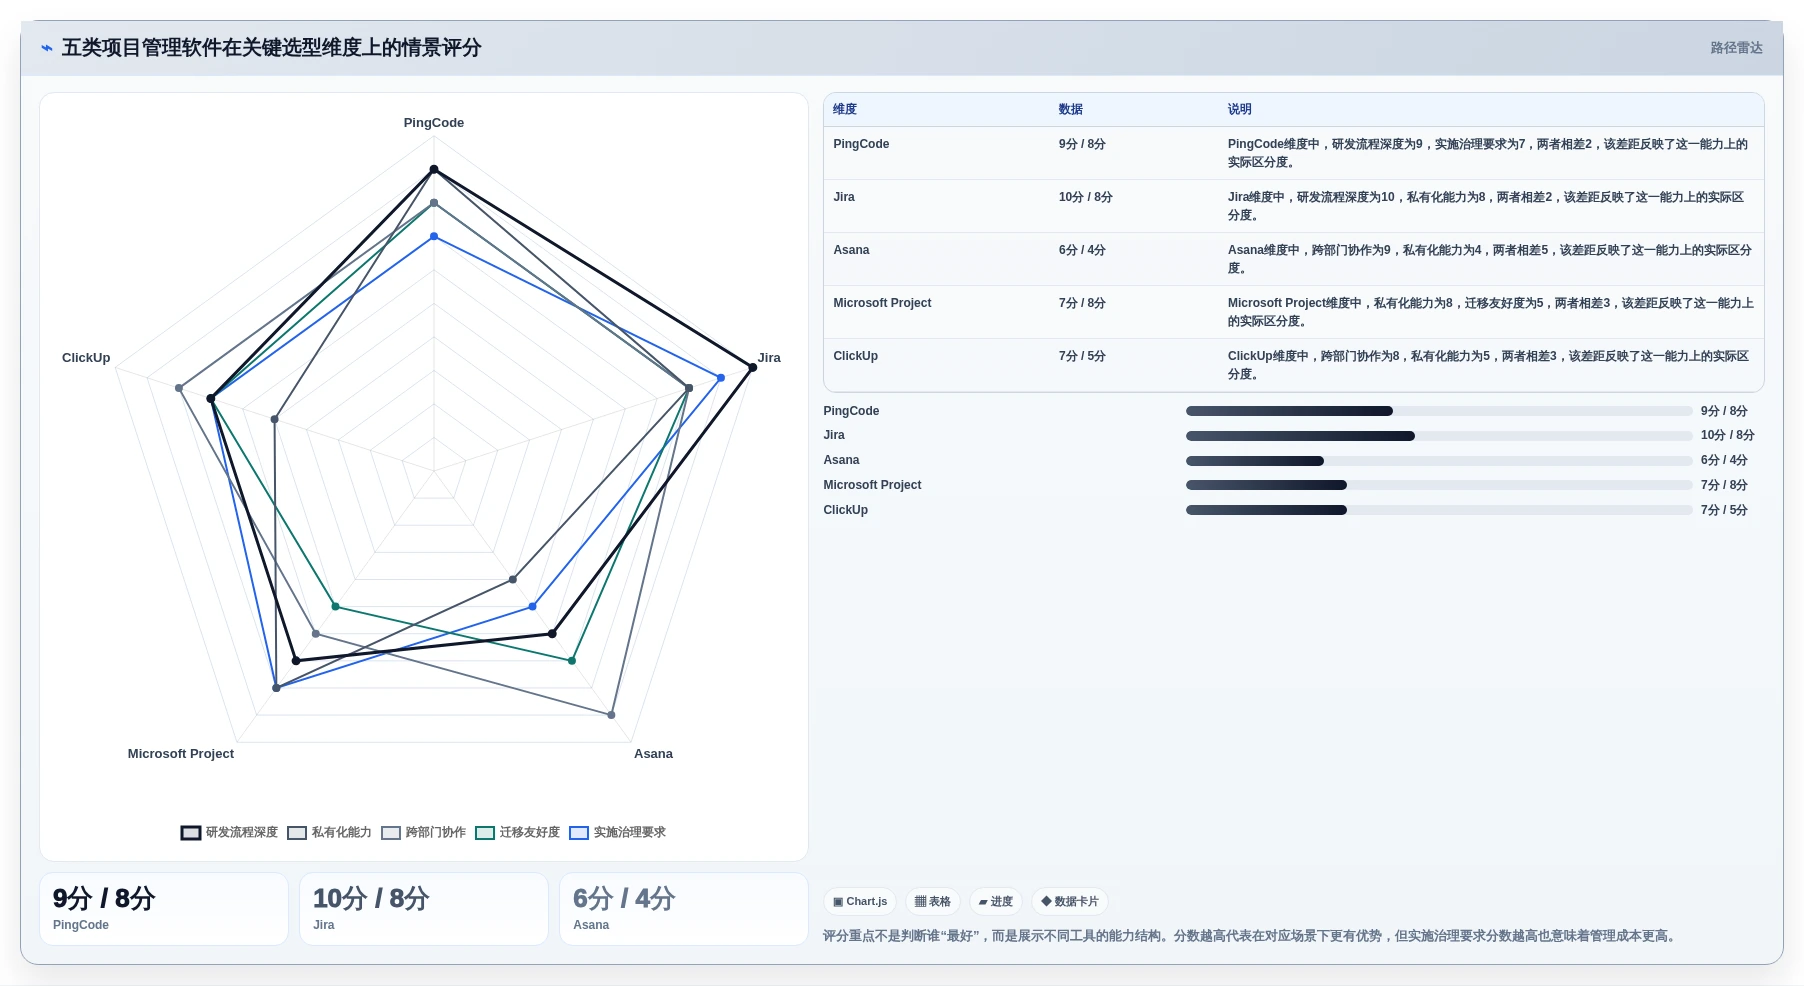Click the Microsoft Project name in the table
This screenshot has height=986, width=1804.
(x=882, y=303)
